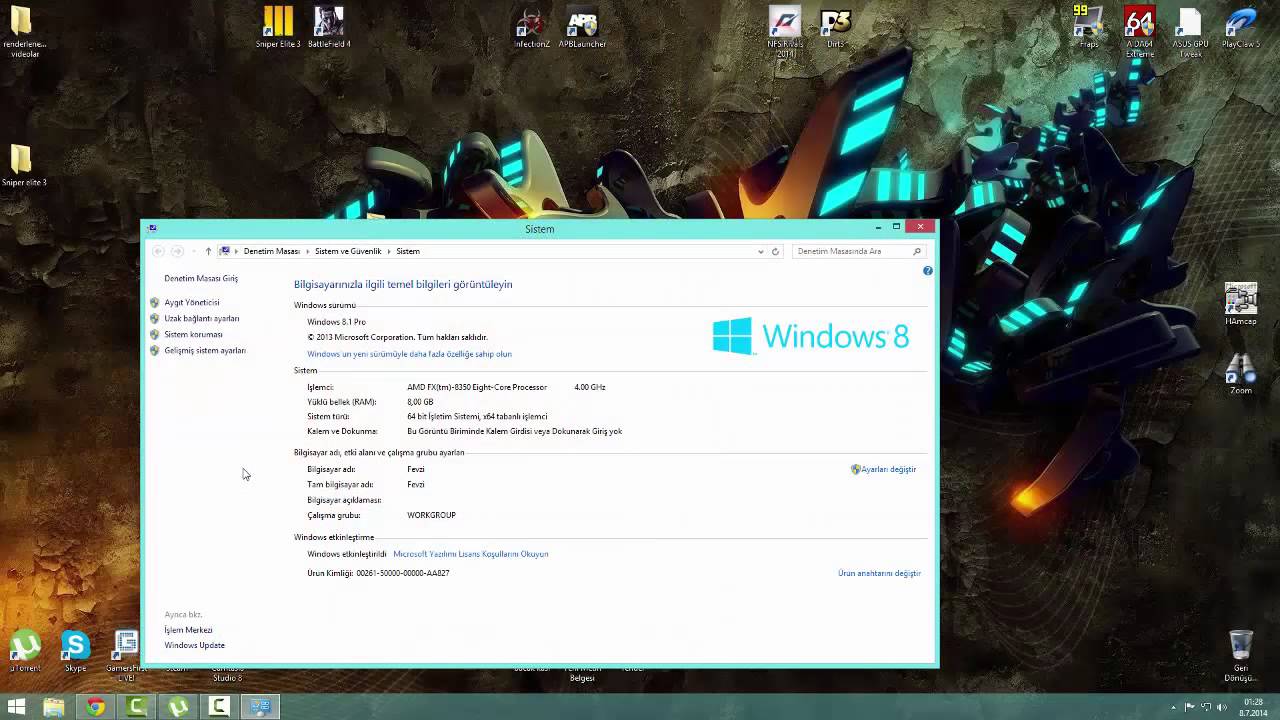Open the Sniper elite 3 folder icon
The width and height of the screenshot is (1280, 720).
[x=23, y=165]
